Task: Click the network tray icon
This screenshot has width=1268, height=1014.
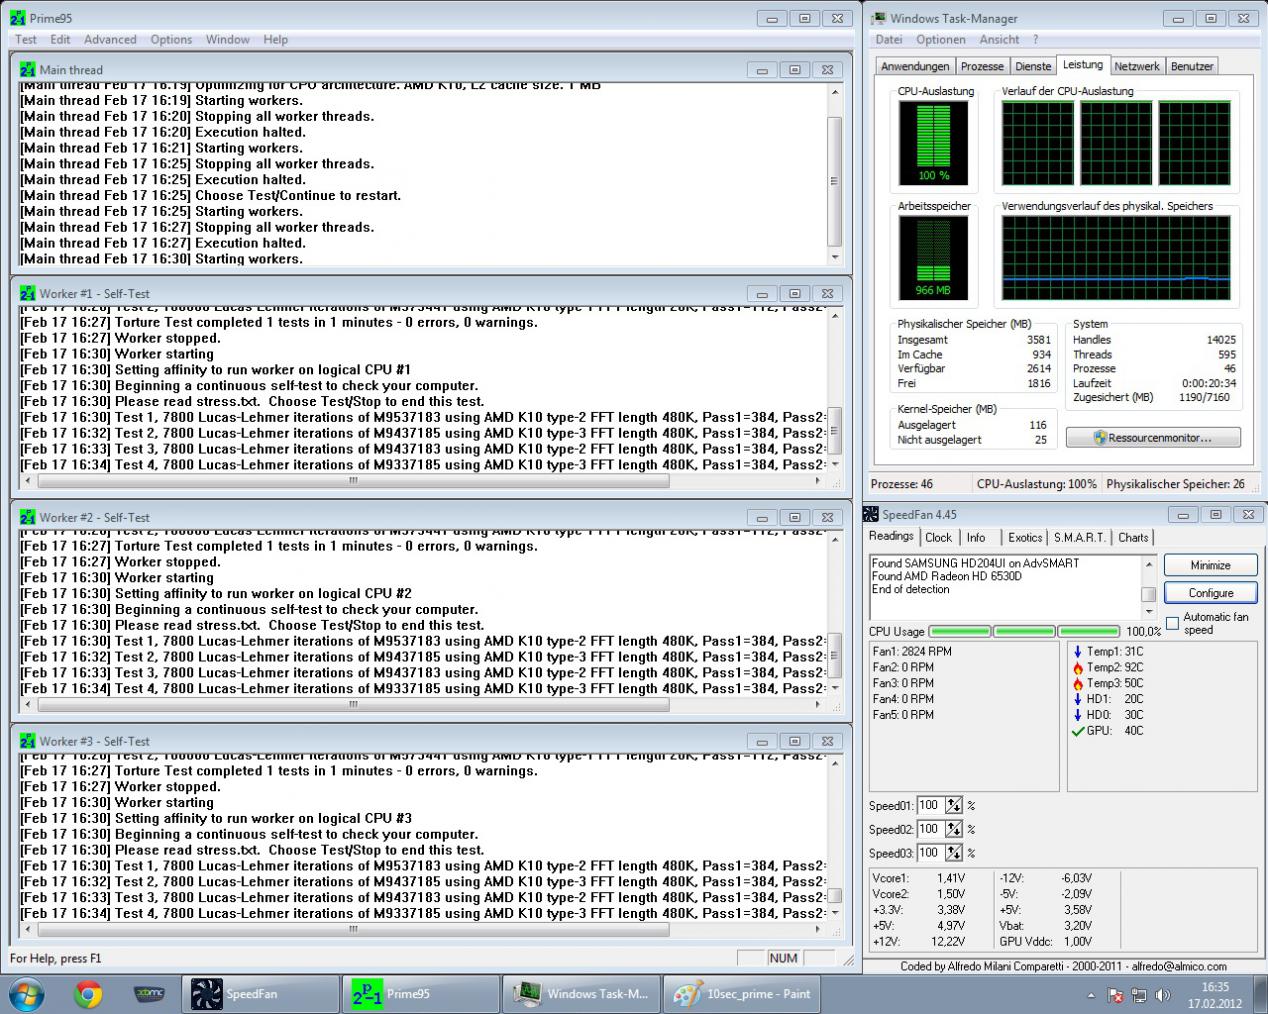Action: 1139,996
